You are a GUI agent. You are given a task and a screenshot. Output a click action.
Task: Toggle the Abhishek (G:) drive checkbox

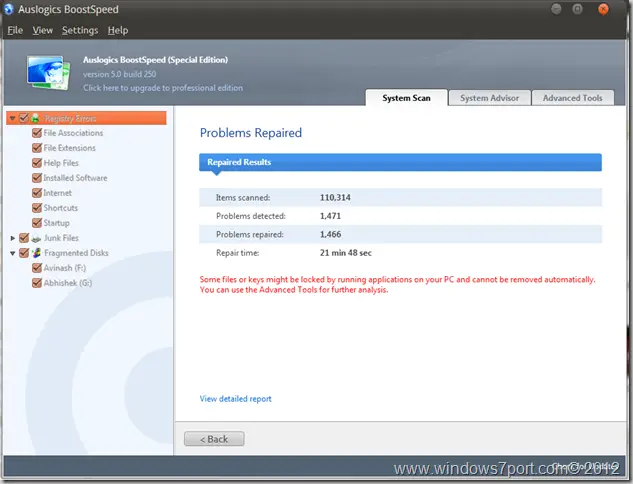pyautogui.click(x=37, y=283)
